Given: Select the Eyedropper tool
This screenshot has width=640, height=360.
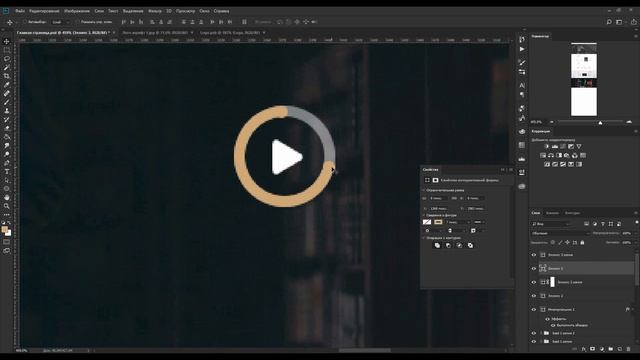Looking at the screenshot, I should 7,84.
